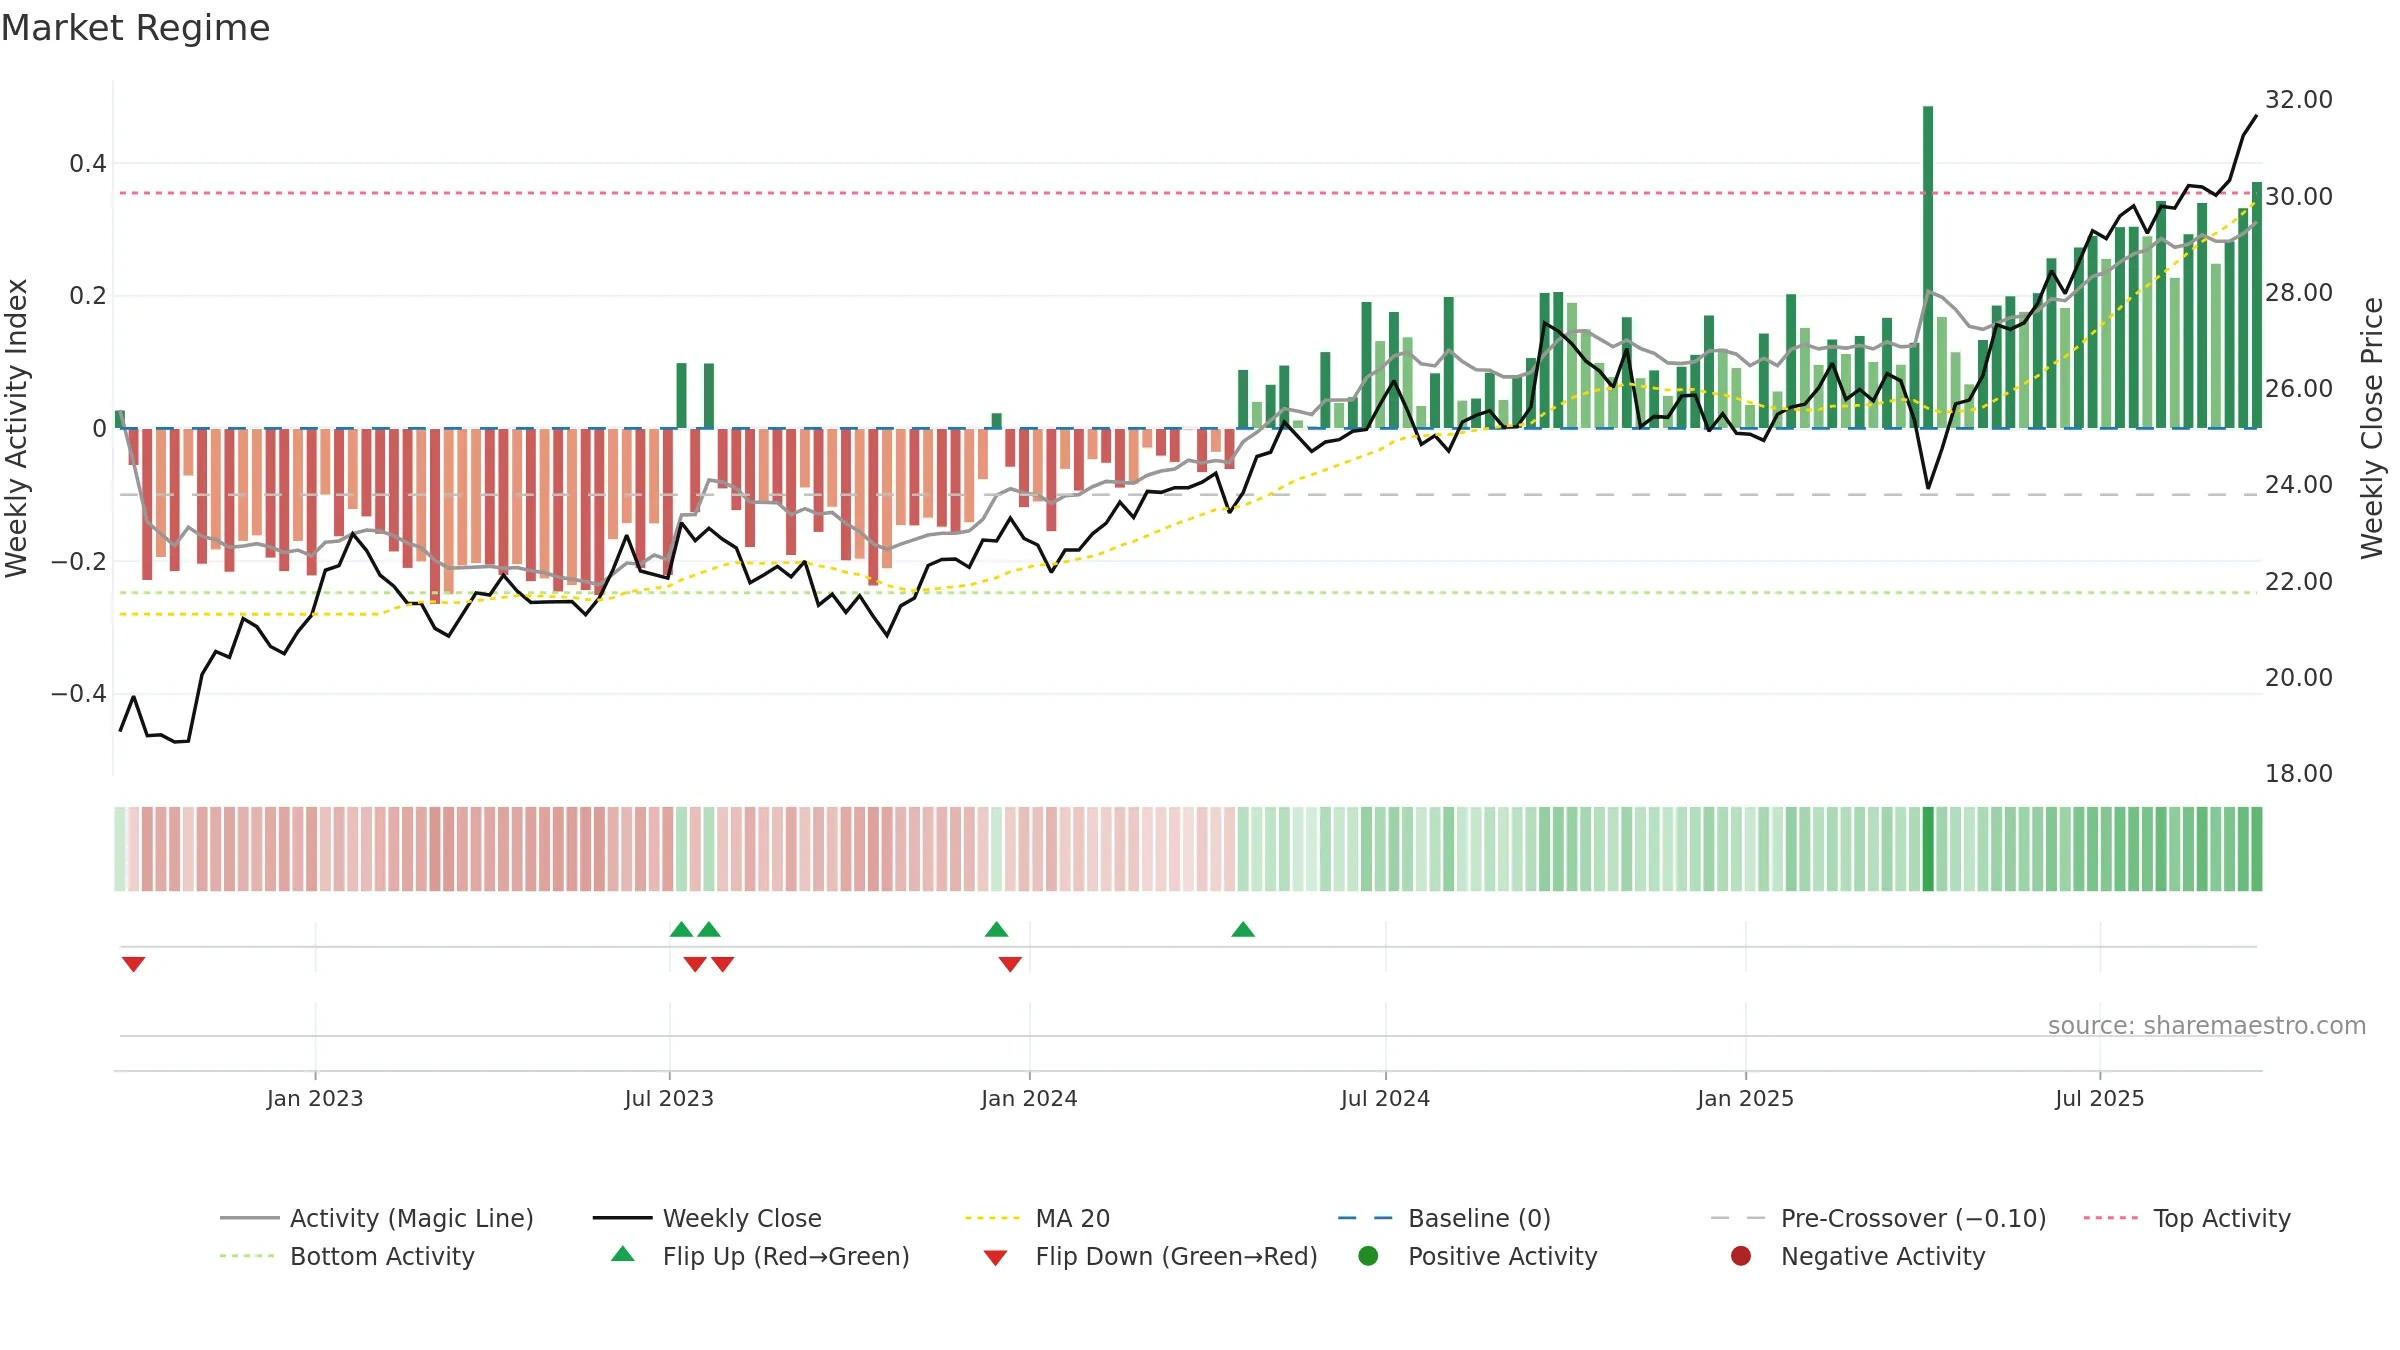The width and height of the screenshot is (2400, 1350).
Task: Click the first red flip-down marker at chart start
Action: (134, 964)
